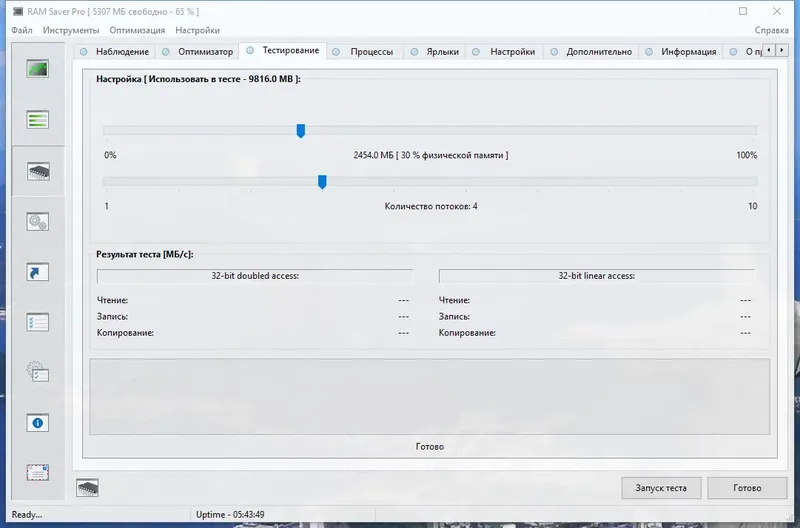Image resolution: width=800 pixels, height=528 pixels.
Task: Maximize the RAM Saver Pro window
Action: click(x=743, y=11)
